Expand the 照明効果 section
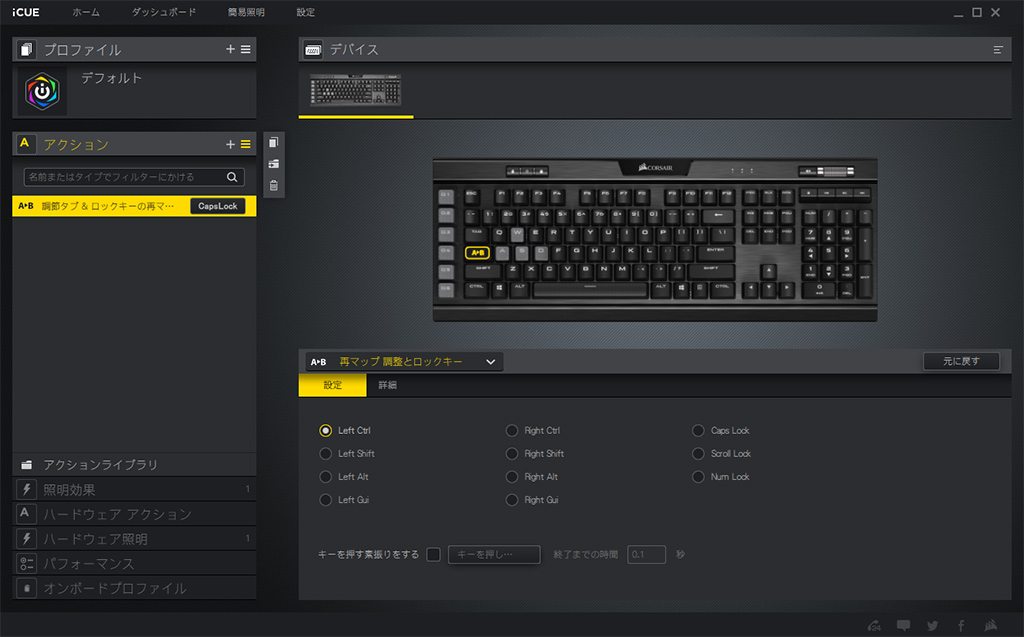The width and height of the screenshot is (1024, 637). 134,489
